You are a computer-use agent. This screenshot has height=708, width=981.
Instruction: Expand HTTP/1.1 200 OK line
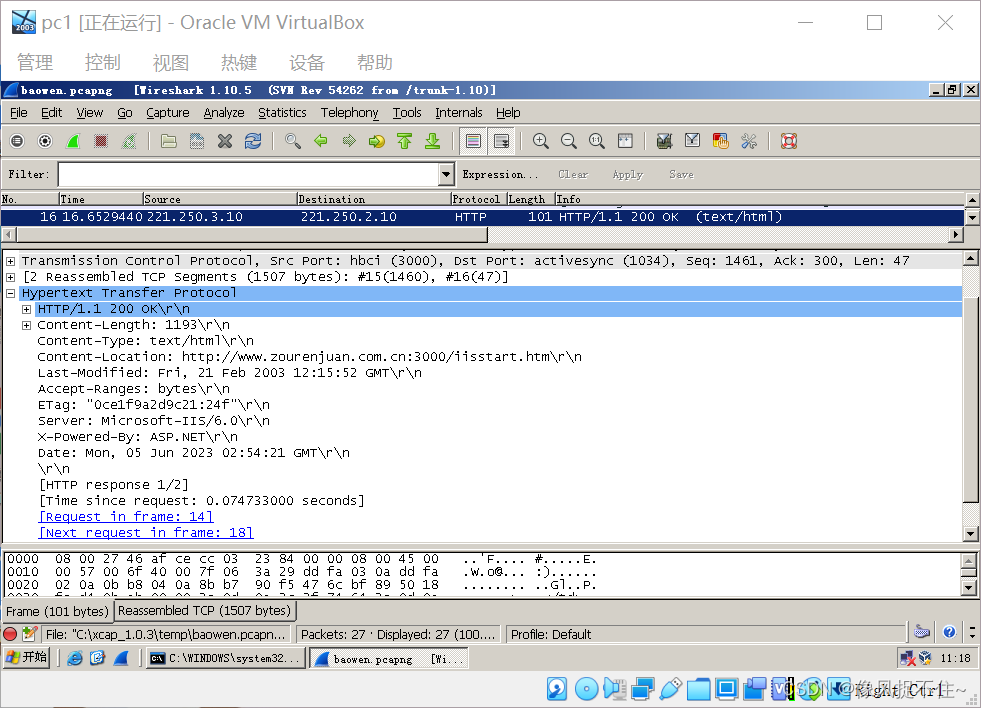point(26,309)
